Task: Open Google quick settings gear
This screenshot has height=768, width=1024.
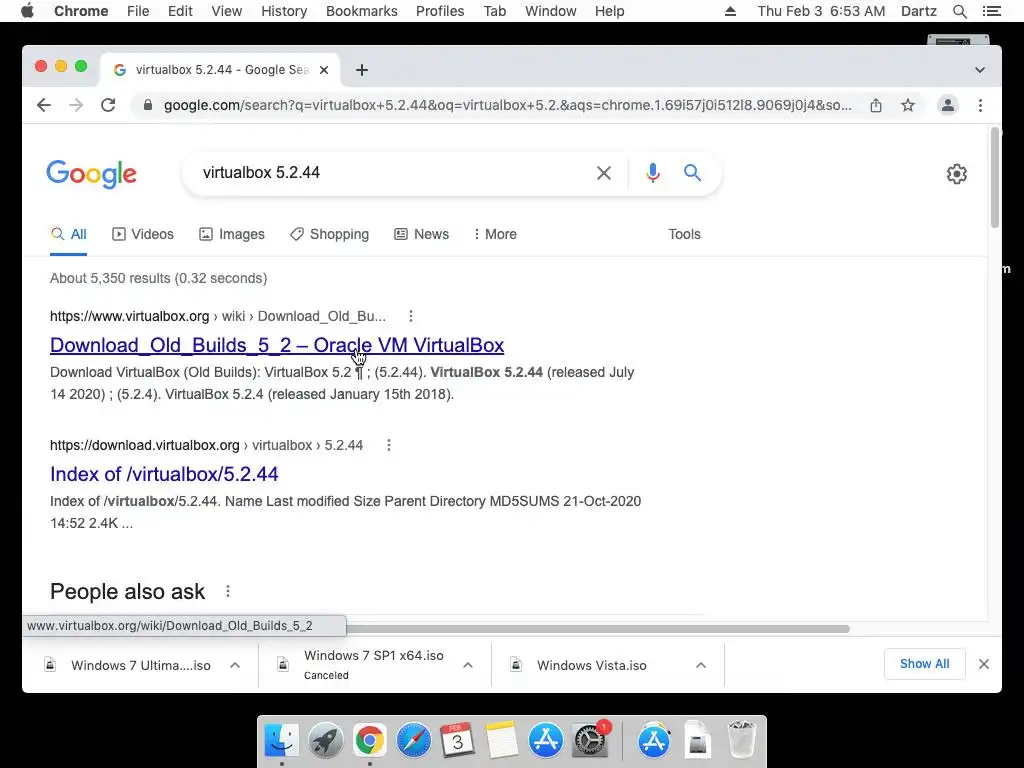Action: 957,174
